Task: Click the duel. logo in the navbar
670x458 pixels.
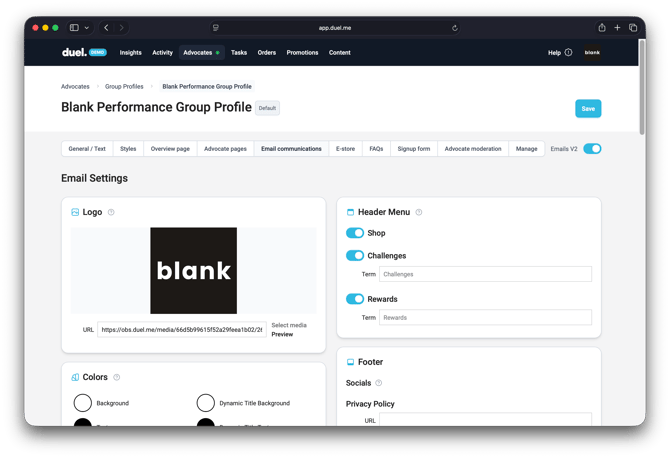Action: (74, 52)
